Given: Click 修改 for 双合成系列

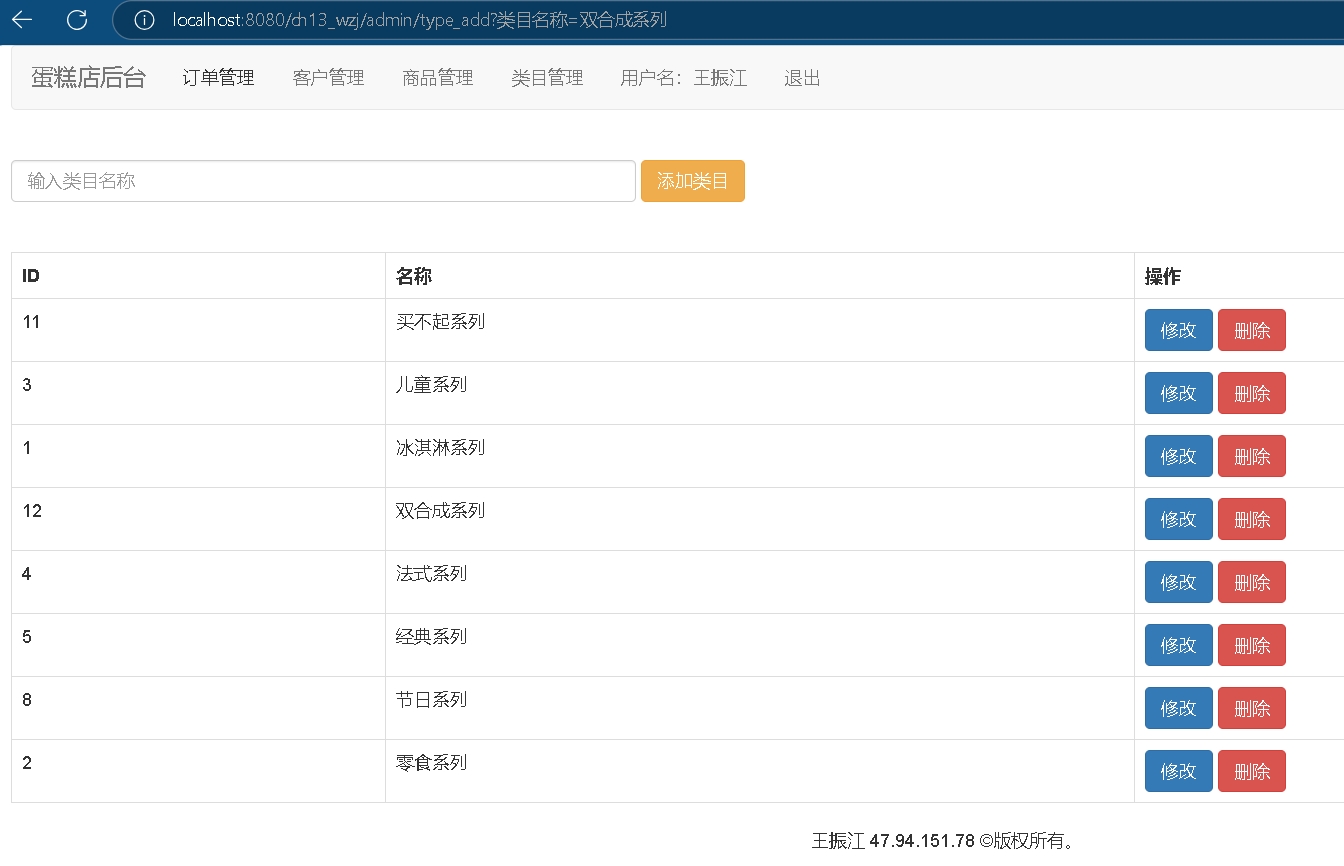Looking at the screenshot, I should click(1178, 519).
